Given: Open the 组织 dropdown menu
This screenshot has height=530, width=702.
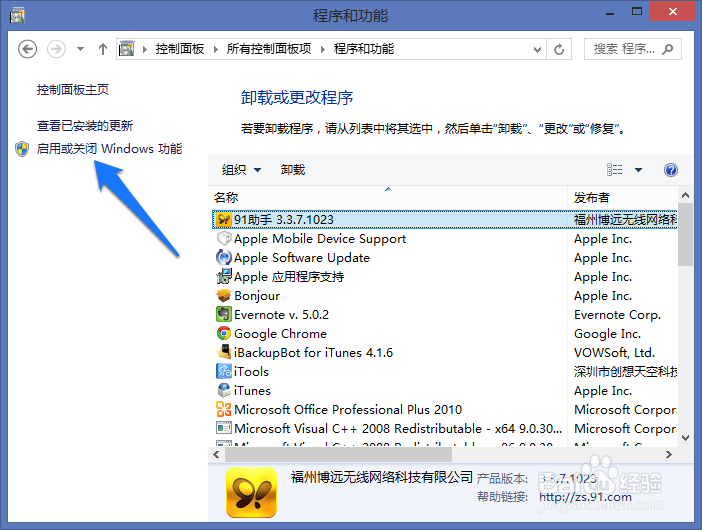Looking at the screenshot, I should click(x=241, y=170).
